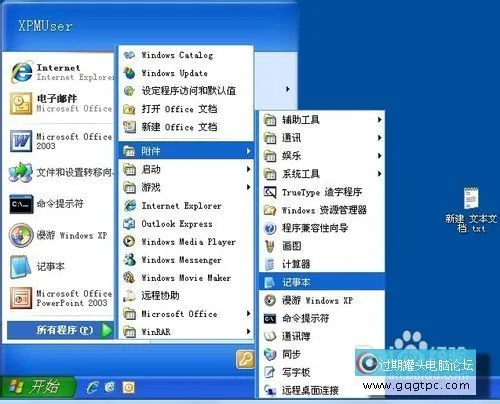The width and height of the screenshot is (500, 404).
Task: Open TrueType 造字程序
Action: [x=322, y=192]
